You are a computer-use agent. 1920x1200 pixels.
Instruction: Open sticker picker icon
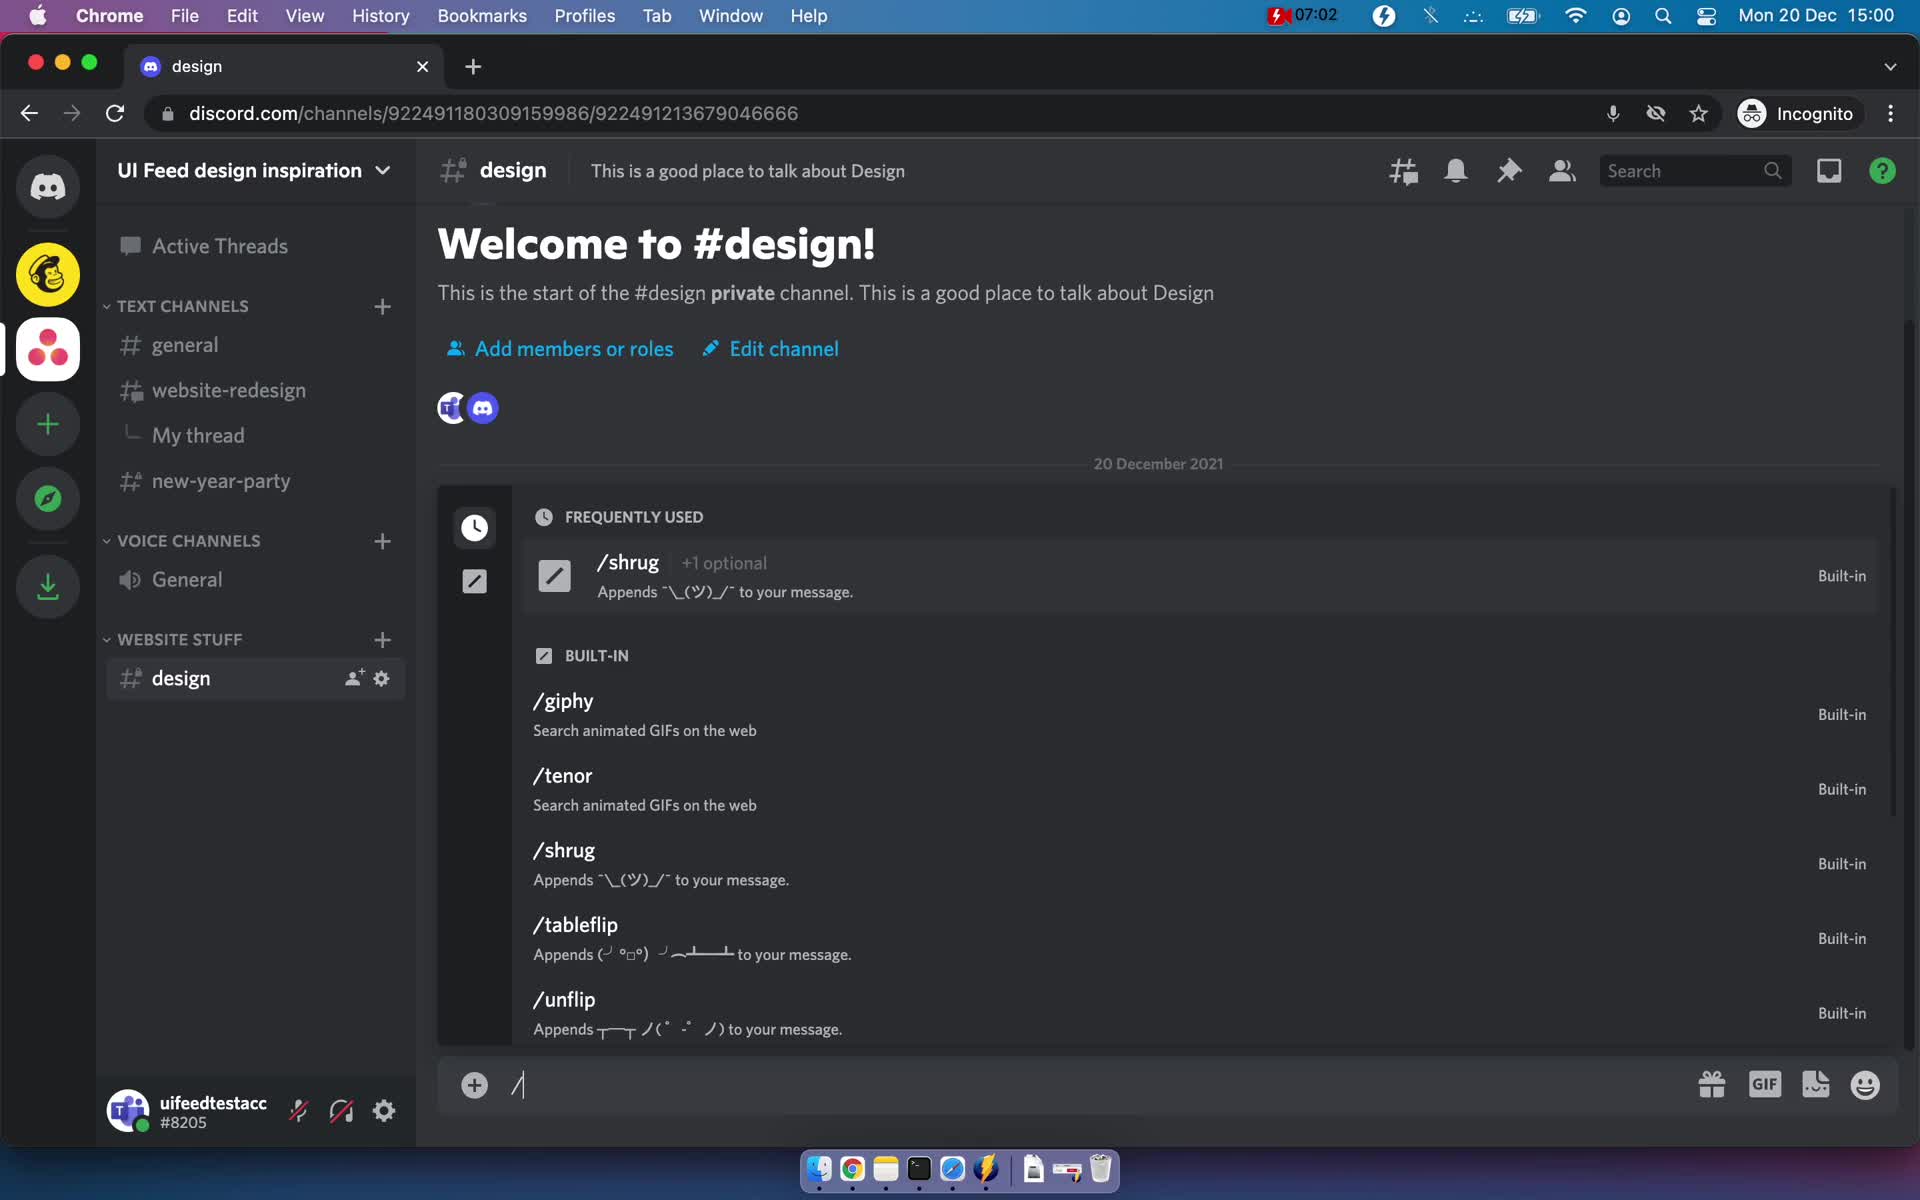pyautogui.click(x=1816, y=1085)
